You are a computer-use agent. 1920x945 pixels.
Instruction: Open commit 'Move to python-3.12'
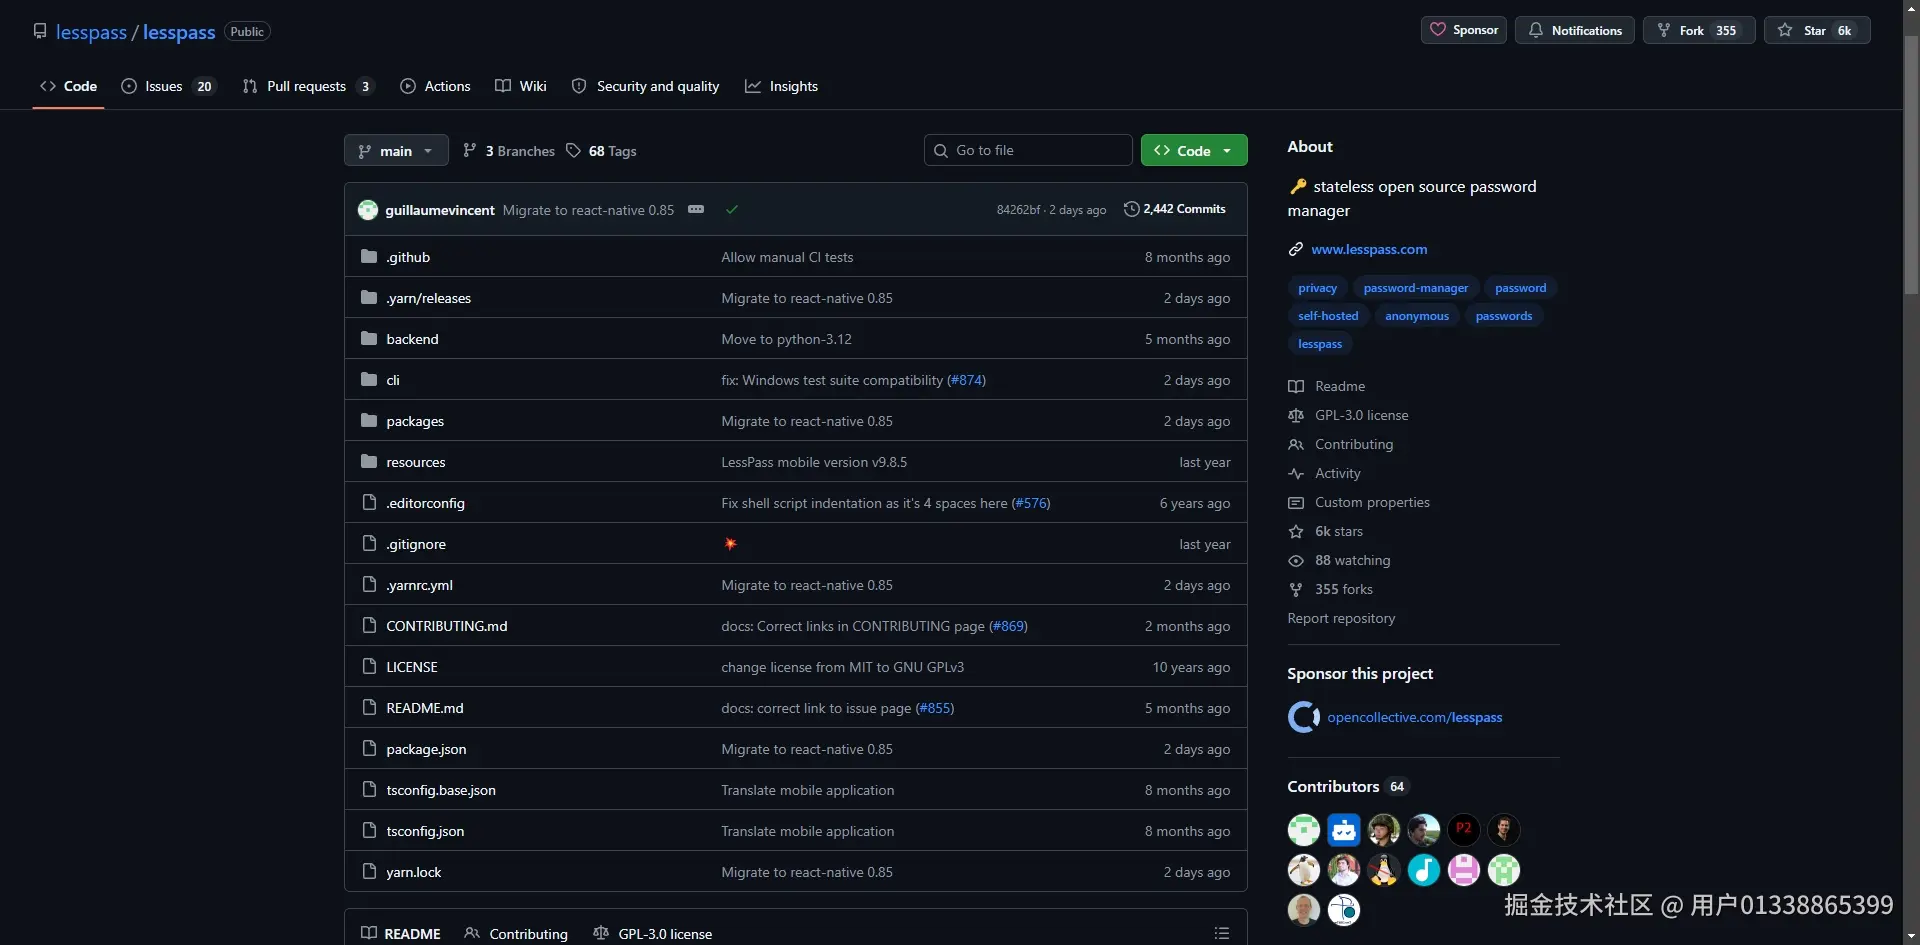pyautogui.click(x=786, y=339)
